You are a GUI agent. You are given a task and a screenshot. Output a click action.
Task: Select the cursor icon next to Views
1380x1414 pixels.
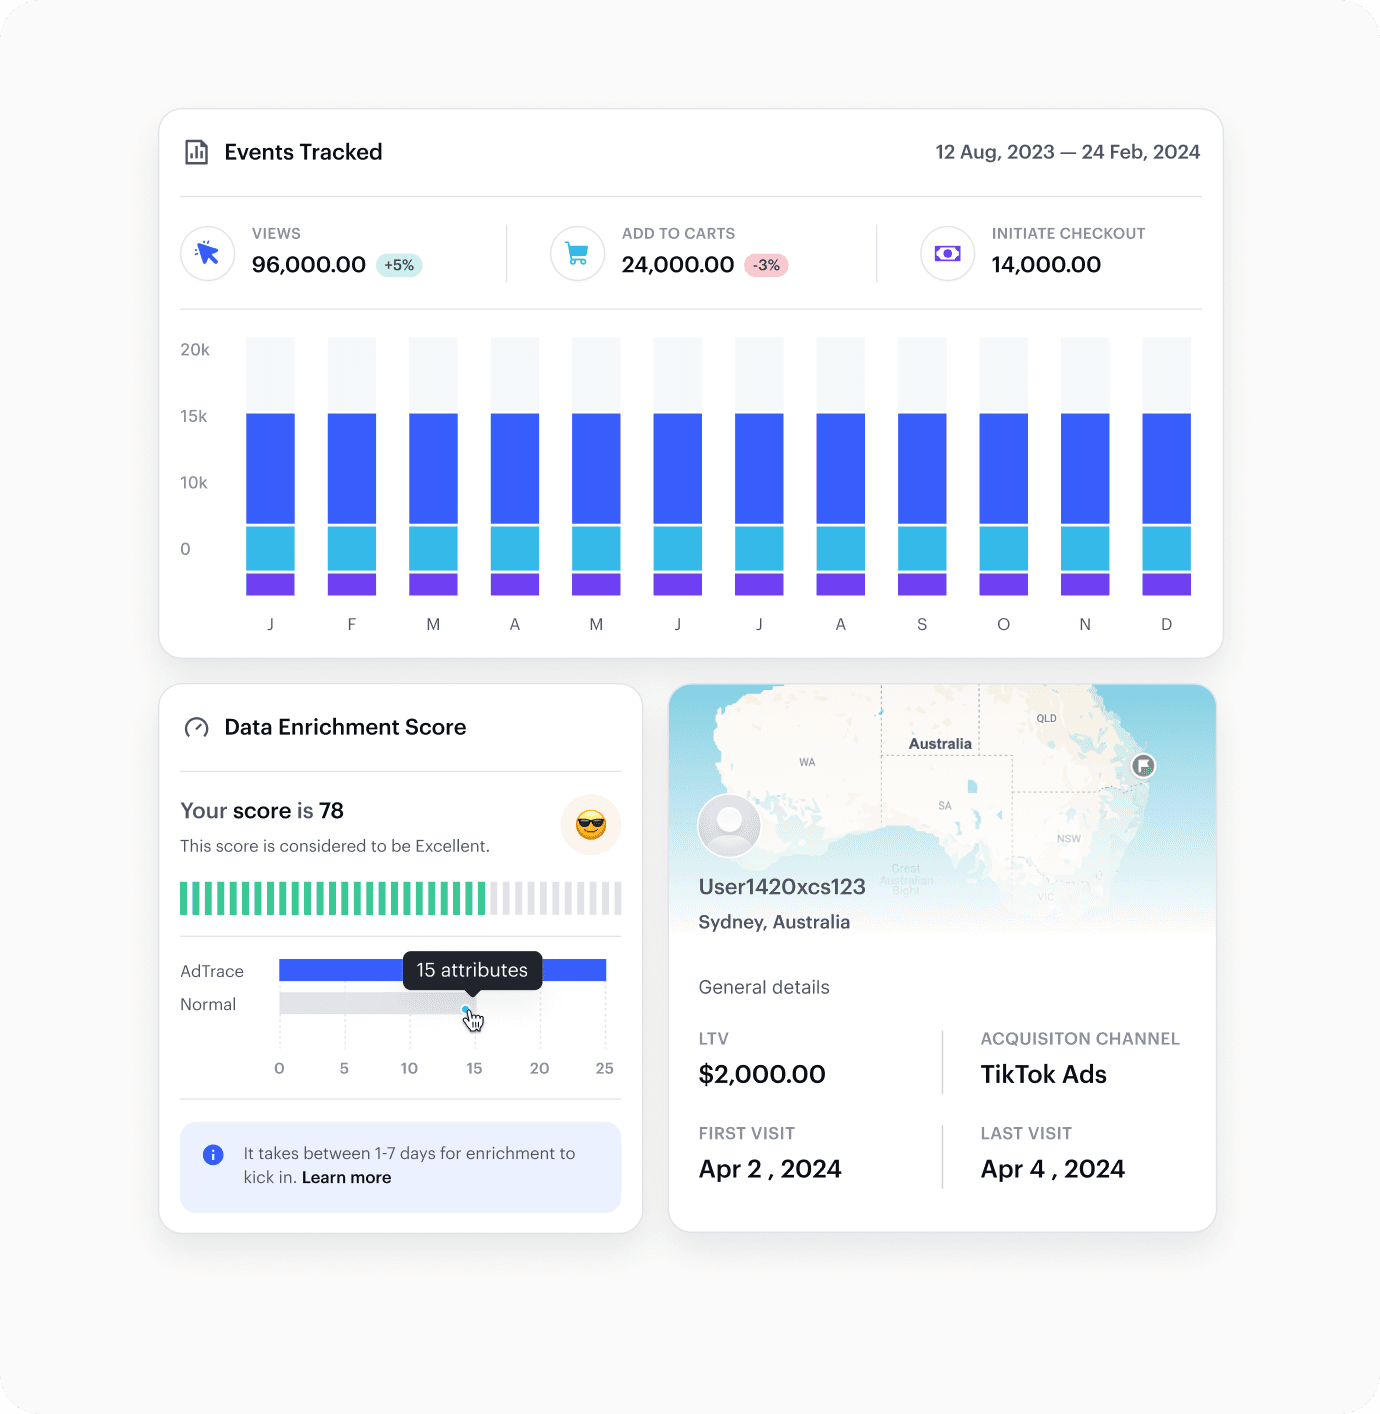pos(207,253)
